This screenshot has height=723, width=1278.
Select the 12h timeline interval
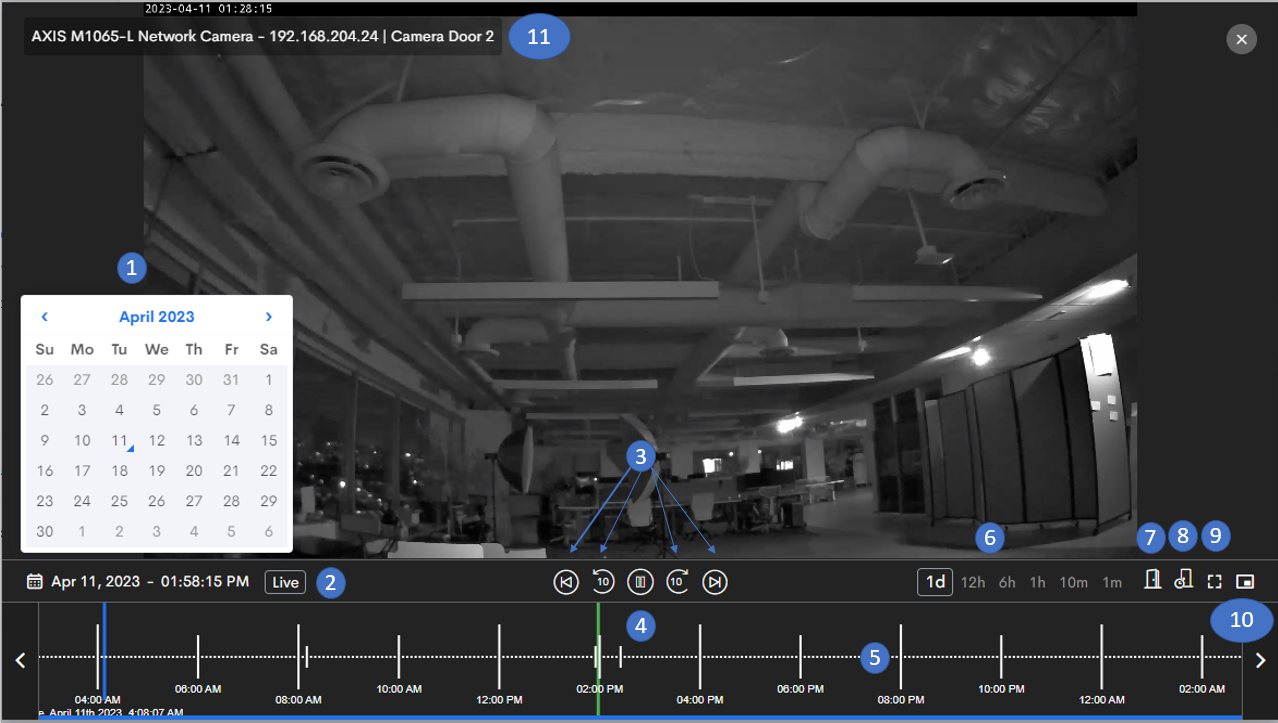click(x=972, y=582)
